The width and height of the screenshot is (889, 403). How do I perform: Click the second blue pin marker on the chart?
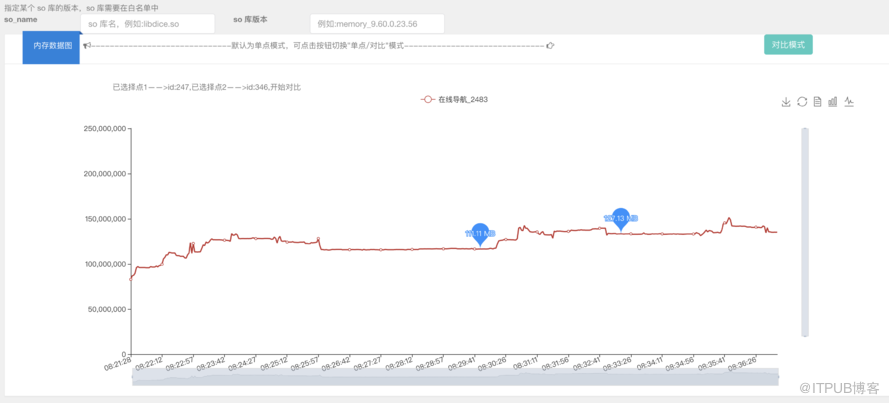pyautogui.click(x=620, y=218)
